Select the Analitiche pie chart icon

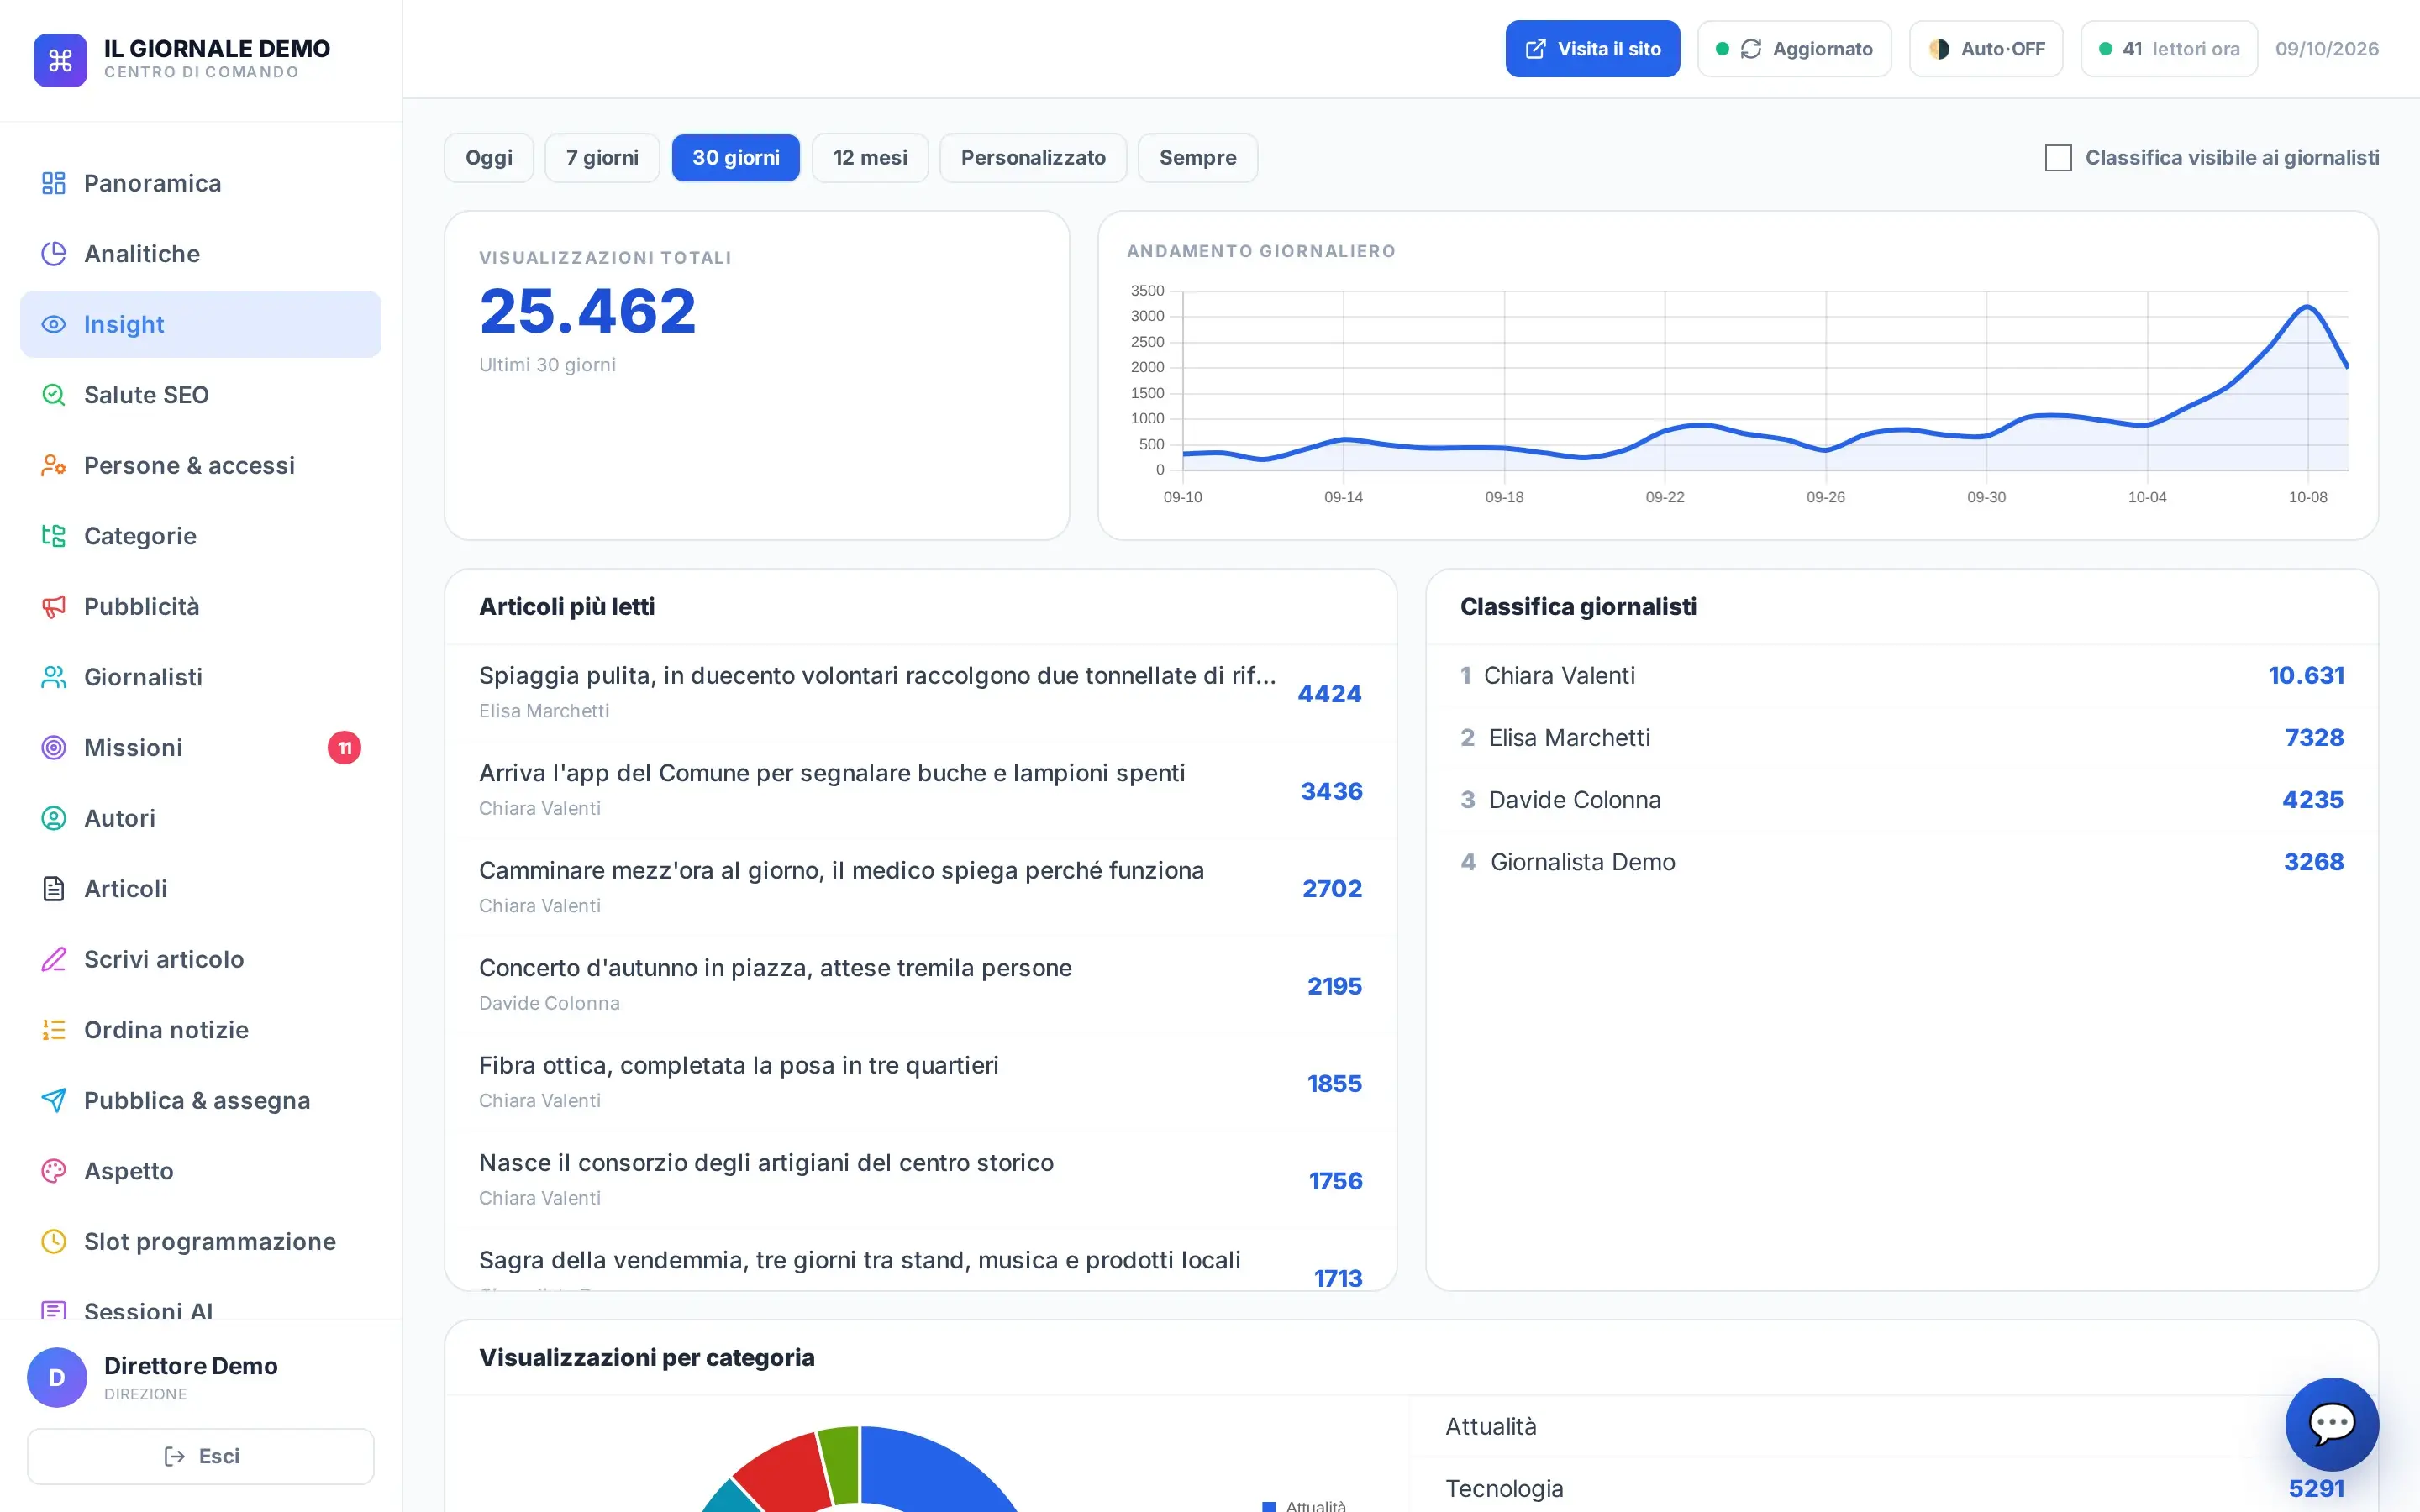click(53, 254)
